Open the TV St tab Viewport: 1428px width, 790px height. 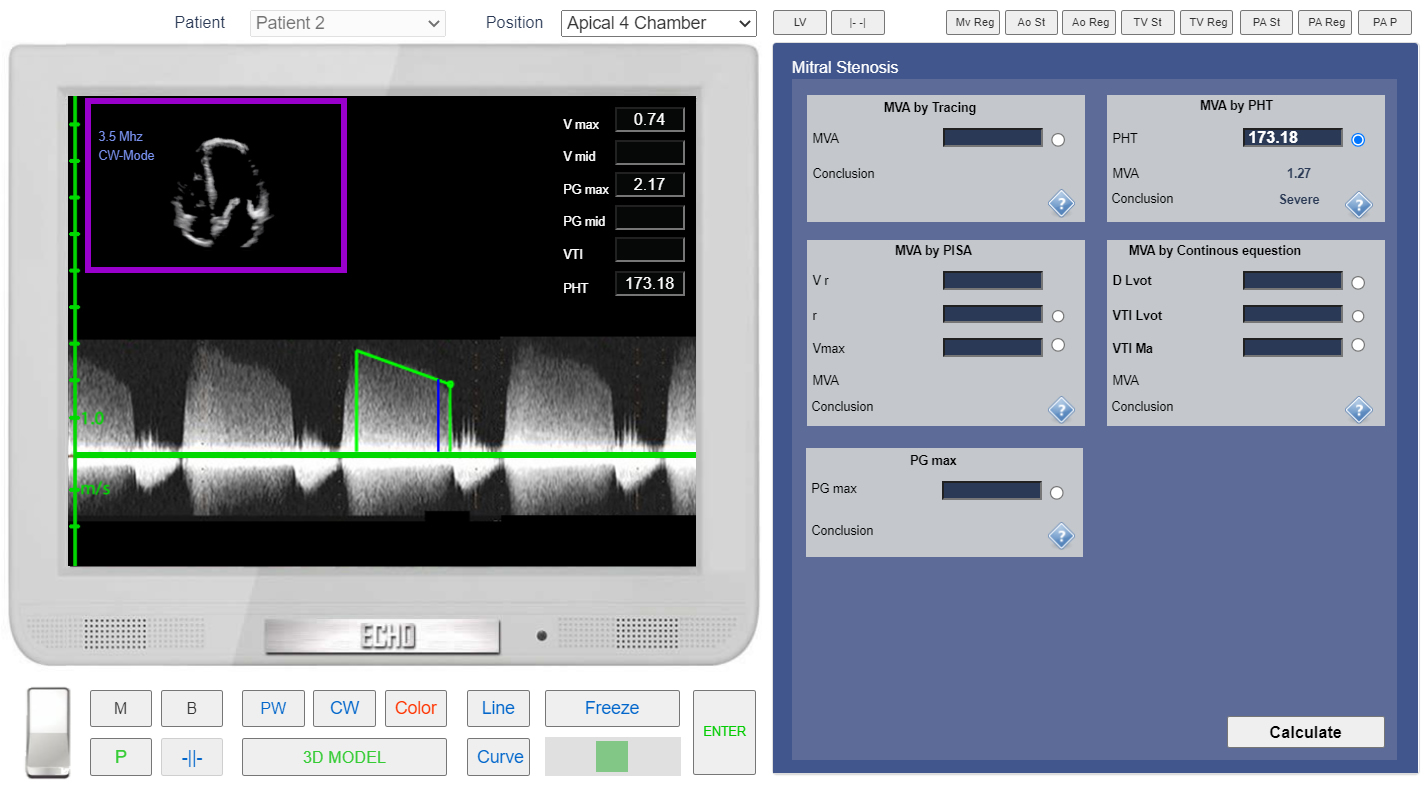tap(1148, 23)
